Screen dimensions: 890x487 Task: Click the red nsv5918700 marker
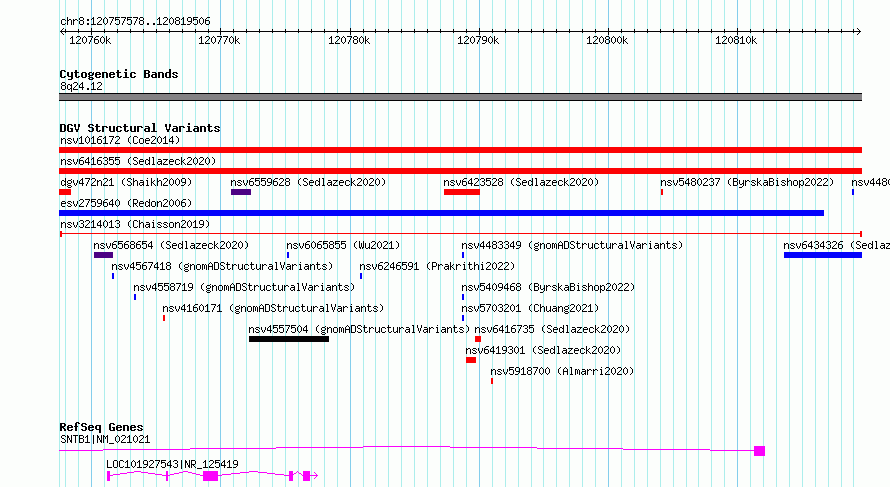point(492,381)
